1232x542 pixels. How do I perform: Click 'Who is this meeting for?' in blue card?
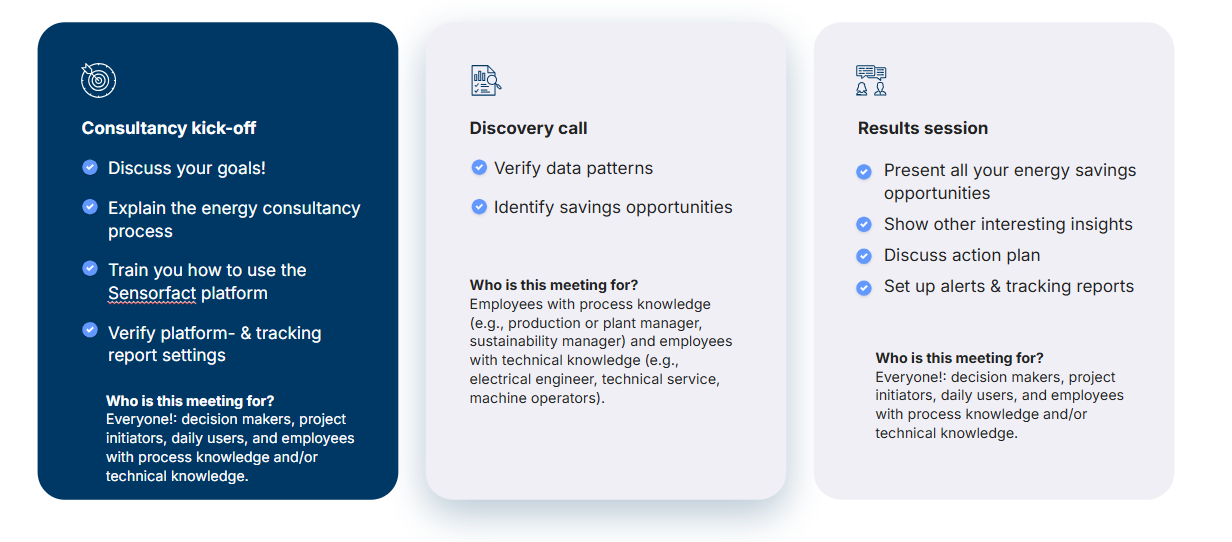pyautogui.click(x=190, y=401)
